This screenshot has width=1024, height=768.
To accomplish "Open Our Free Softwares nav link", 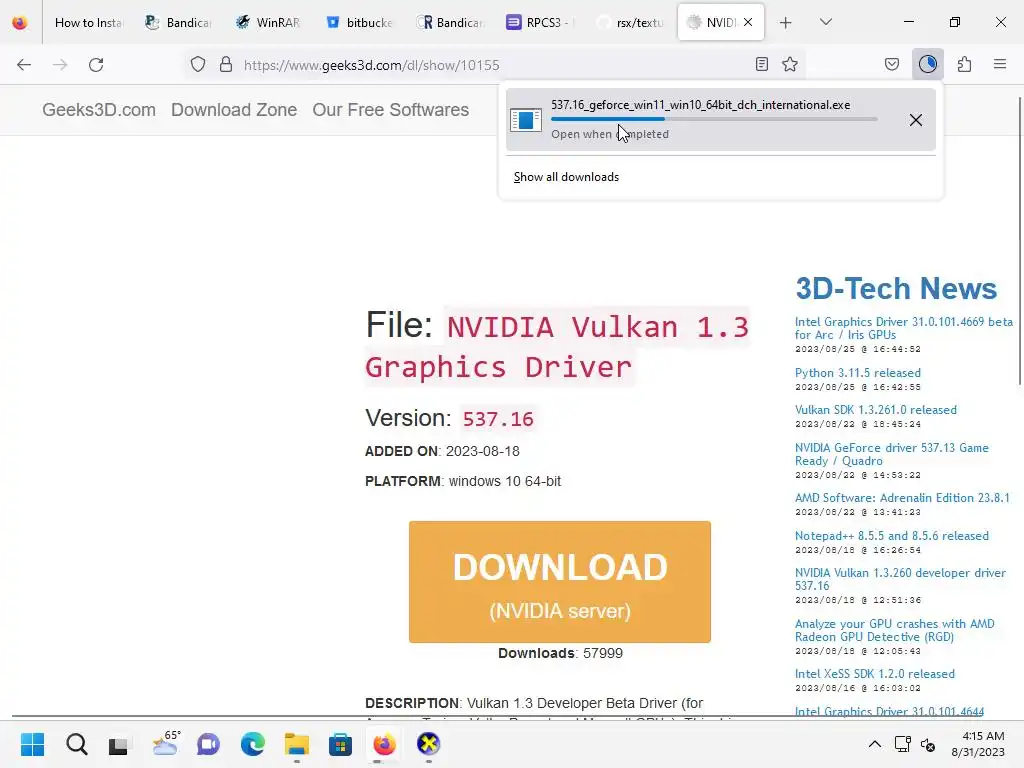I will pyautogui.click(x=391, y=110).
